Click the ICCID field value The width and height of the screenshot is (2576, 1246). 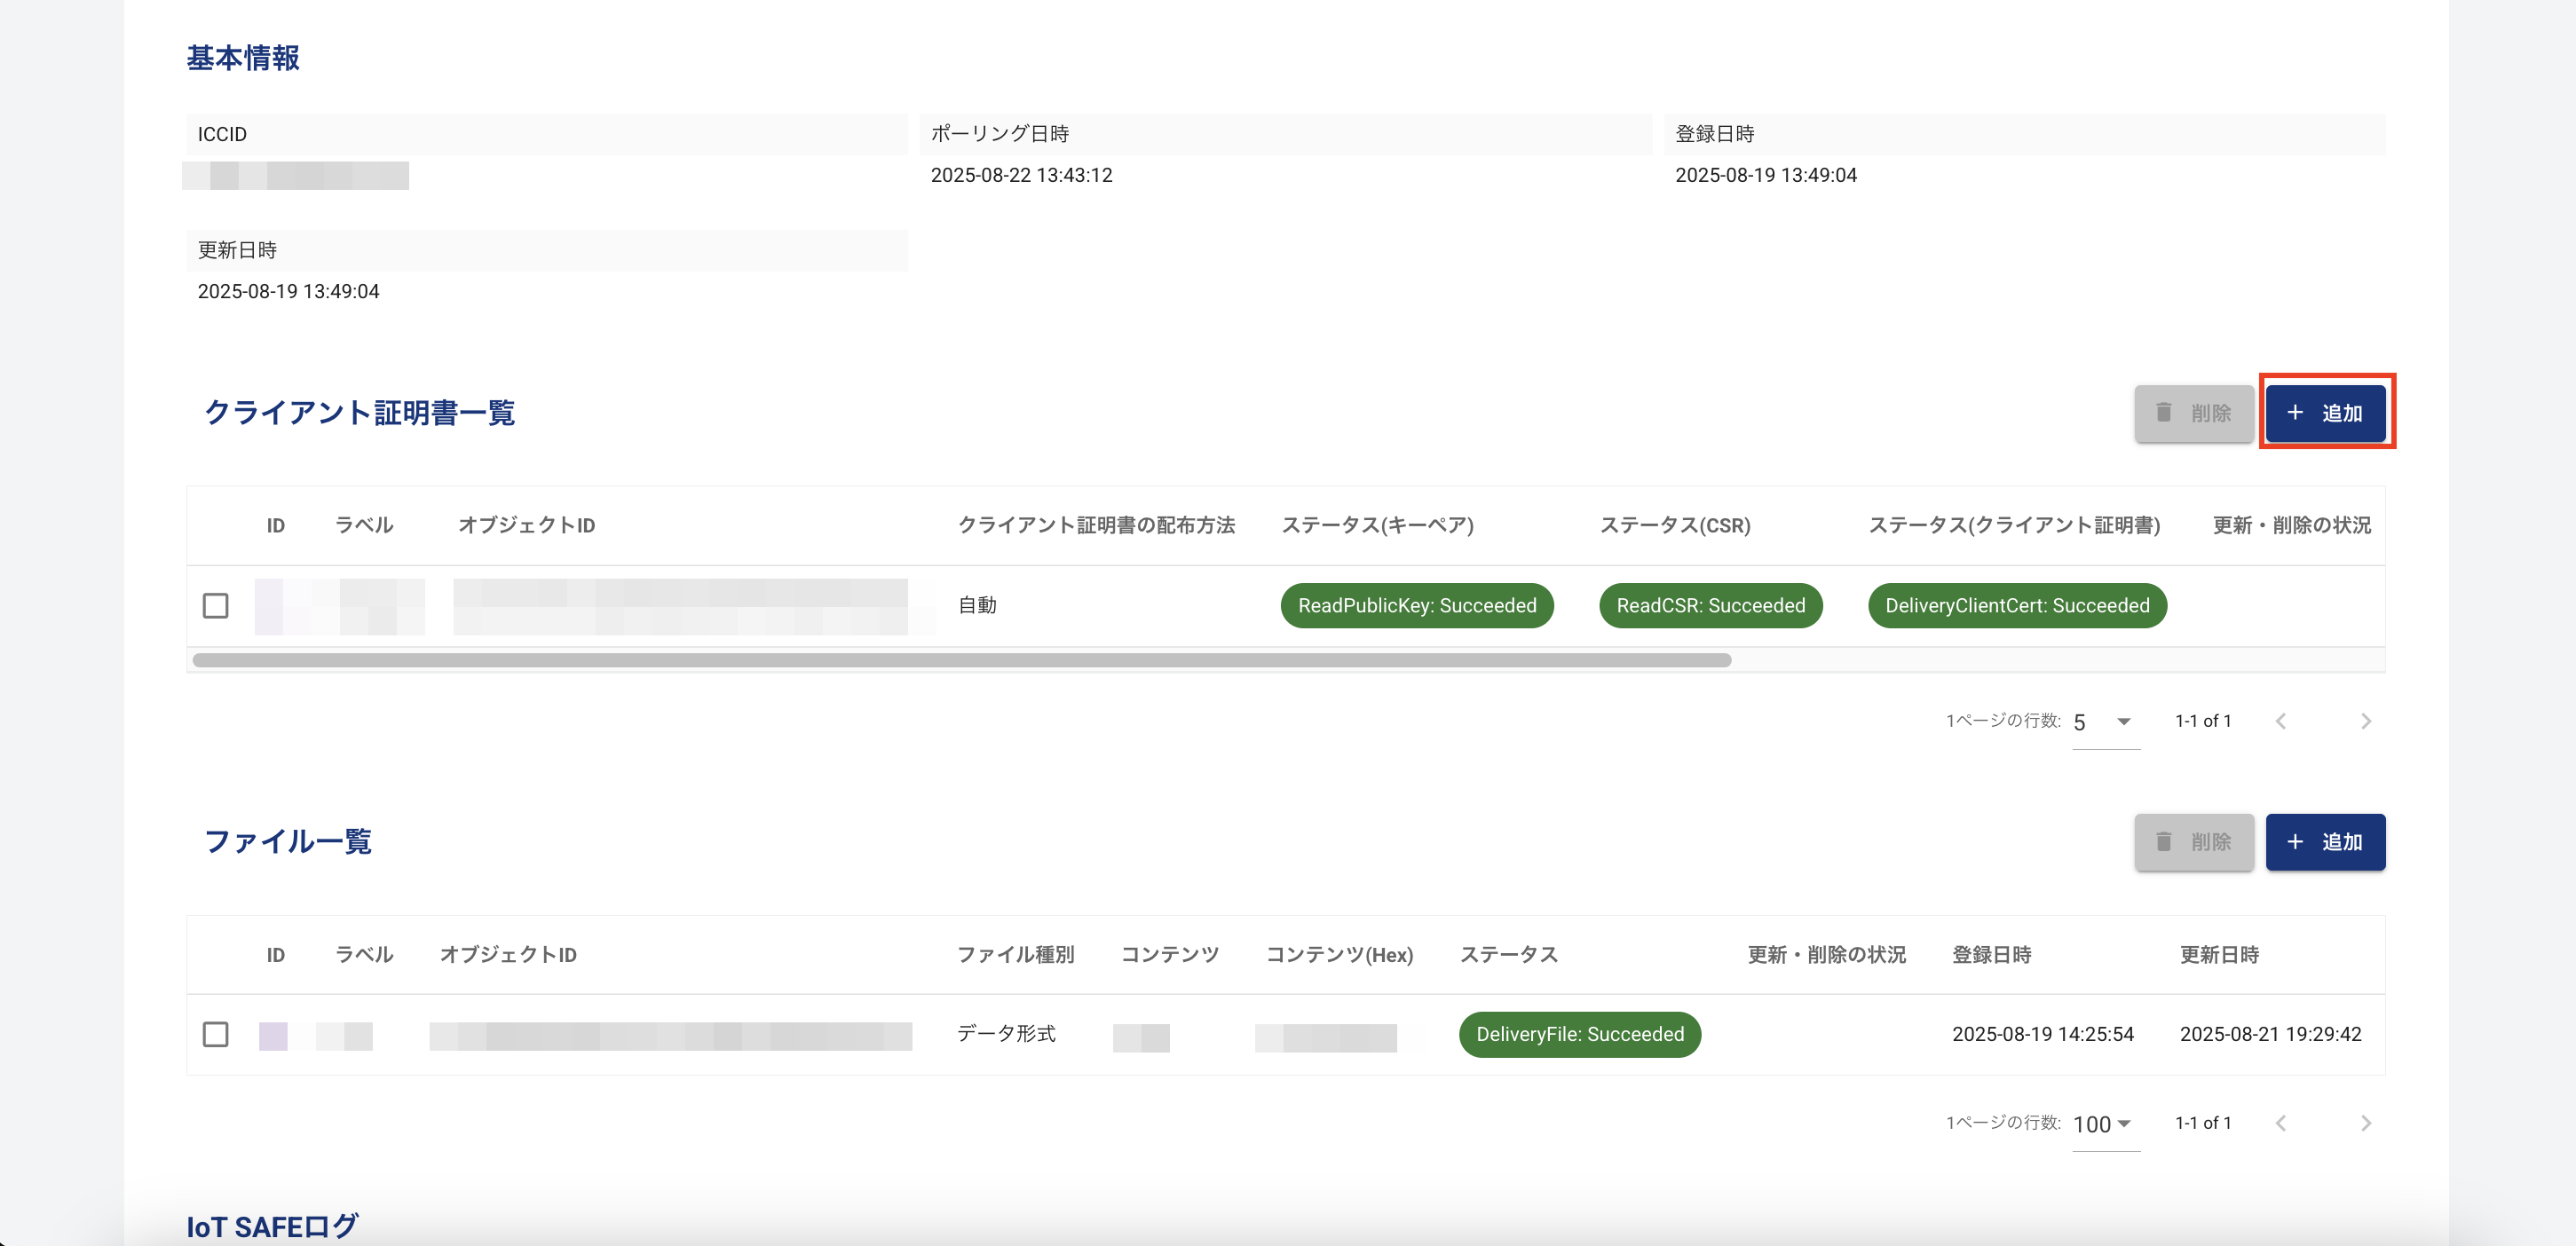[x=296, y=175]
